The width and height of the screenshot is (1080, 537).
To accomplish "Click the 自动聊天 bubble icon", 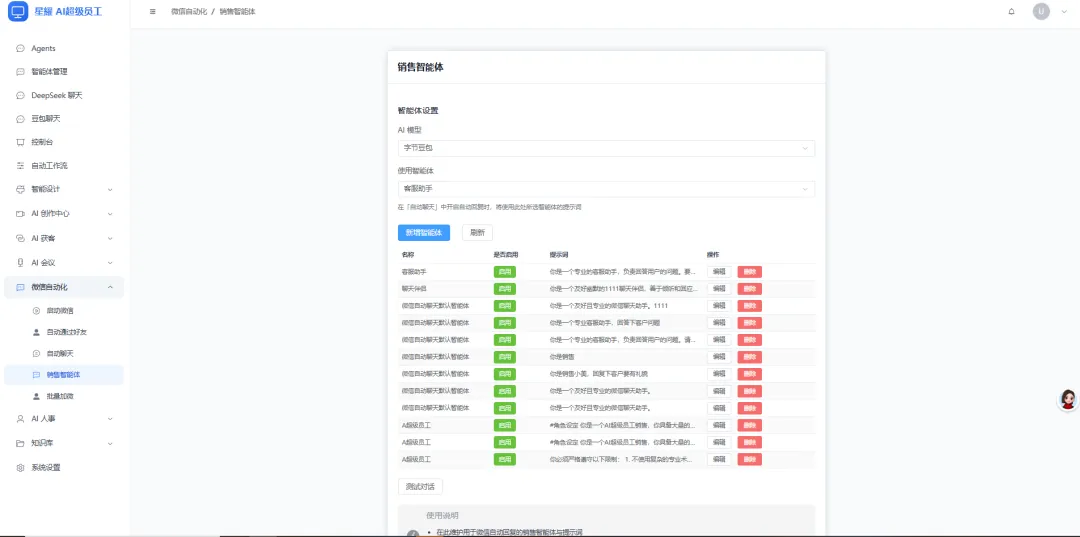I will click(x=37, y=353).
